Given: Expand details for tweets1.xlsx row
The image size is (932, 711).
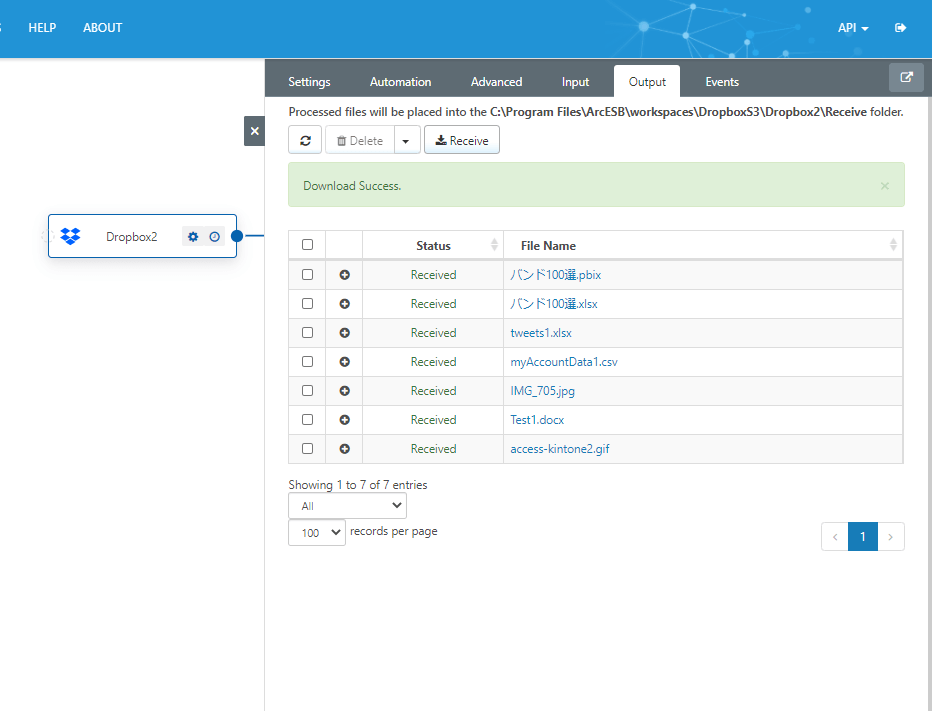Looking at the screenshot, I should coord(344,333).
